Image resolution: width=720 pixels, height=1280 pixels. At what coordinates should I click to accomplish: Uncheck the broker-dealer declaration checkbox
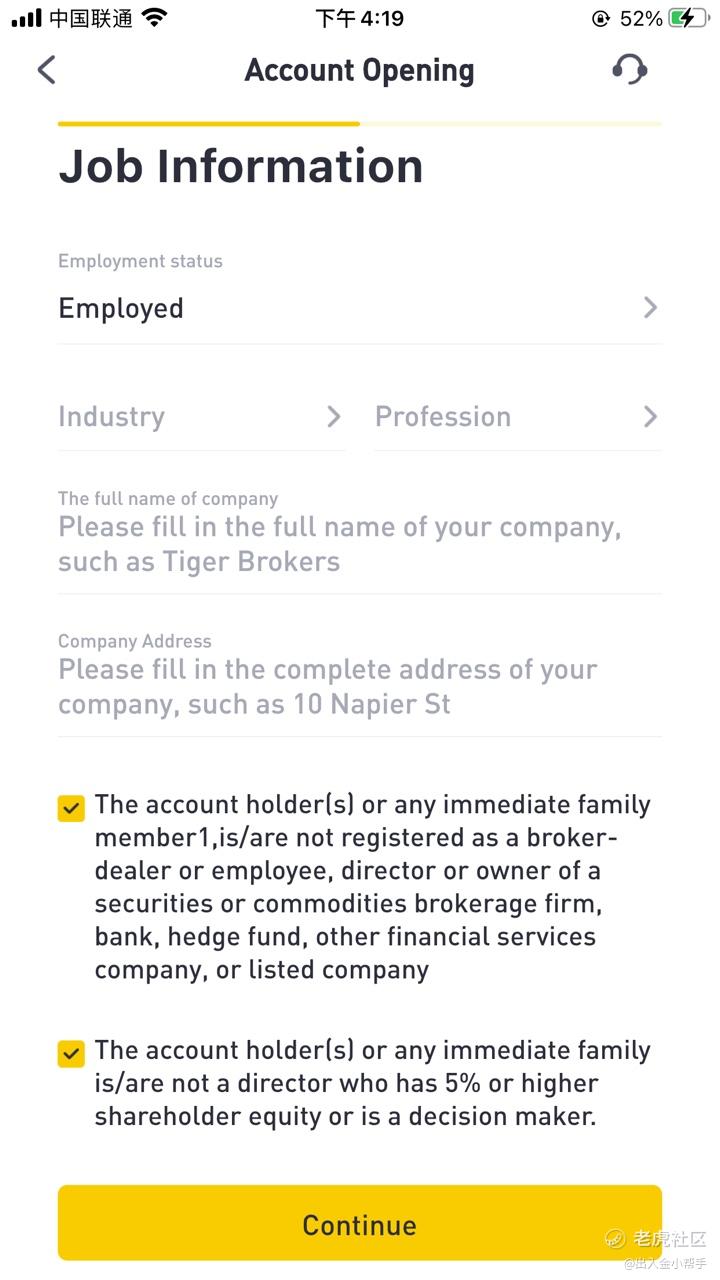point(71,808)
